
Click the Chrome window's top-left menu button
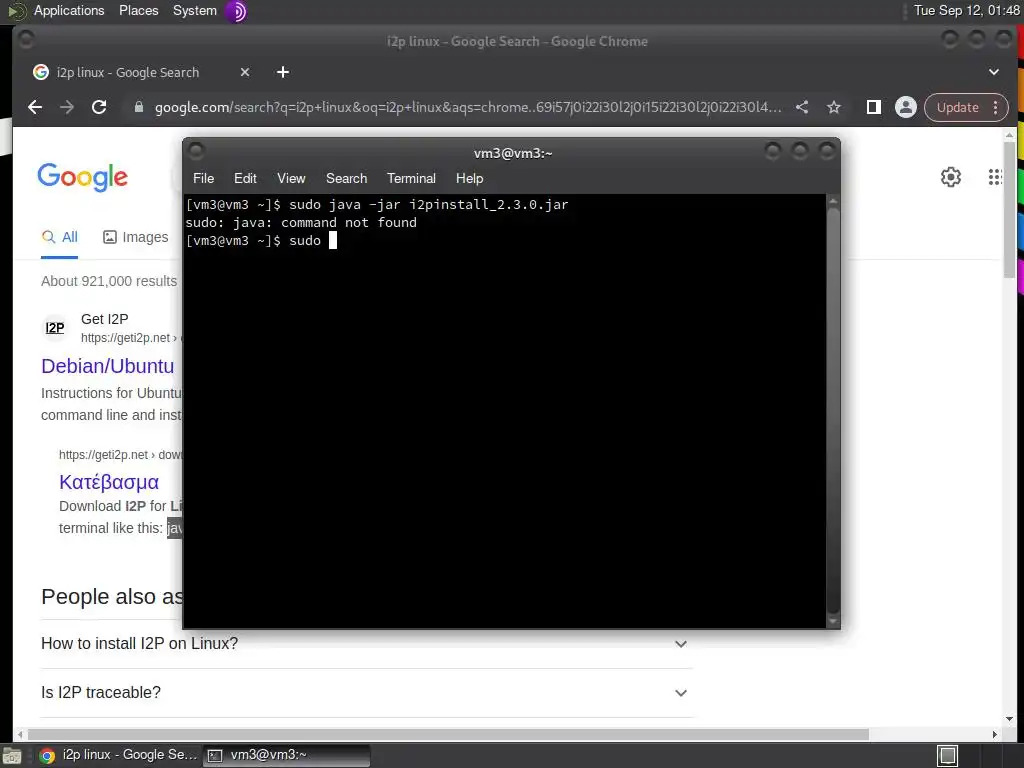(26, 40)
